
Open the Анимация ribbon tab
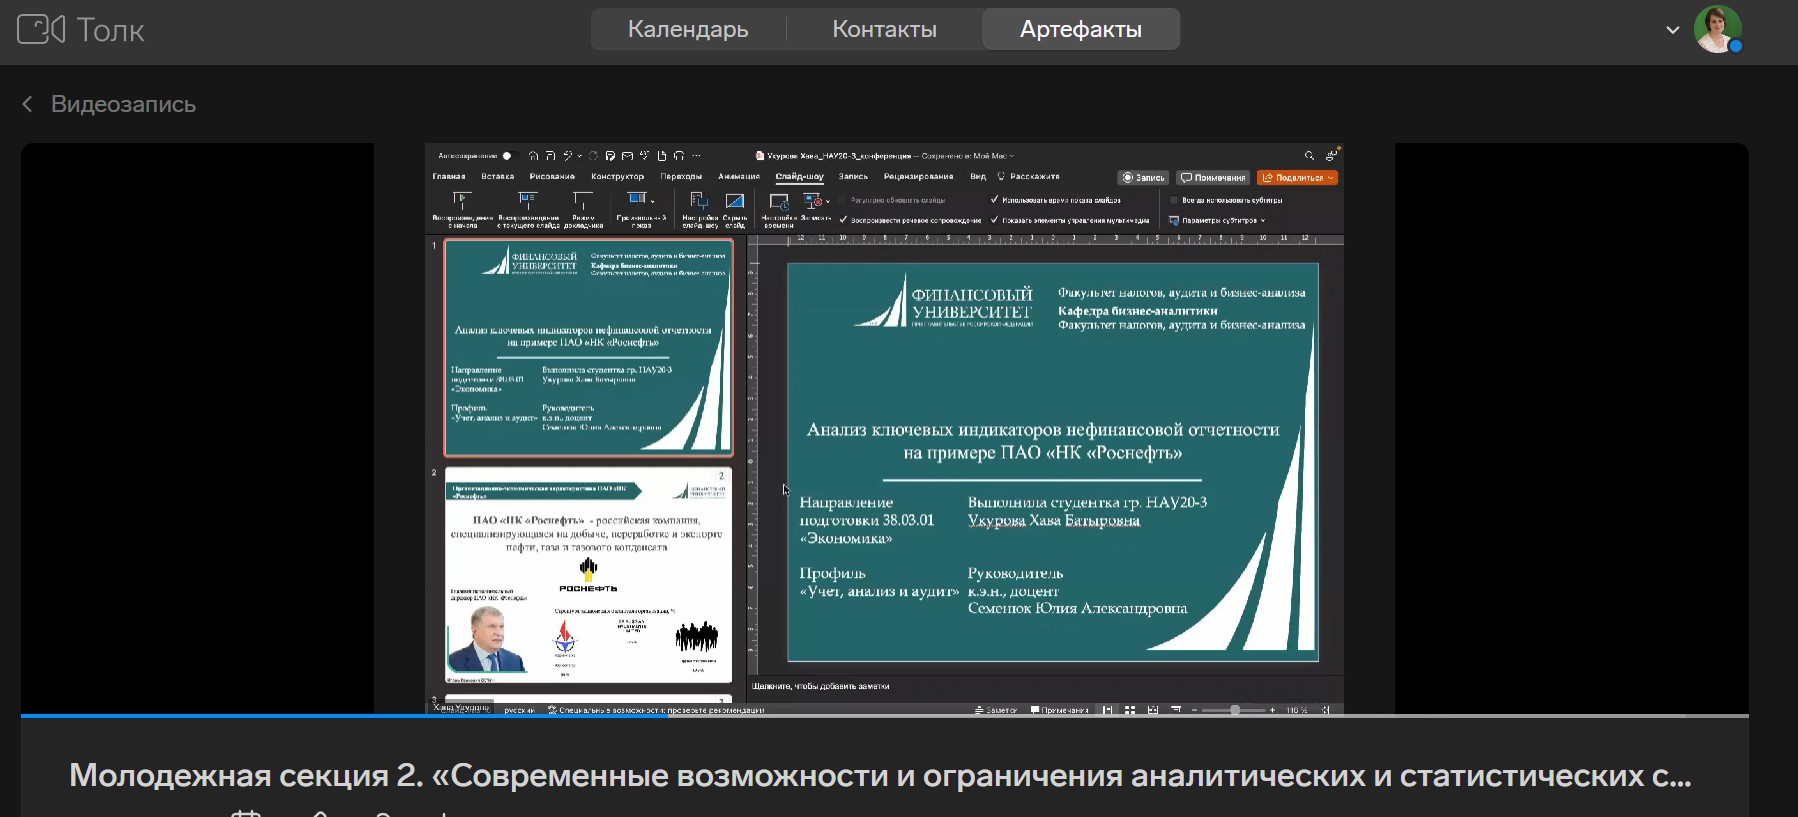tap(739, 176)
